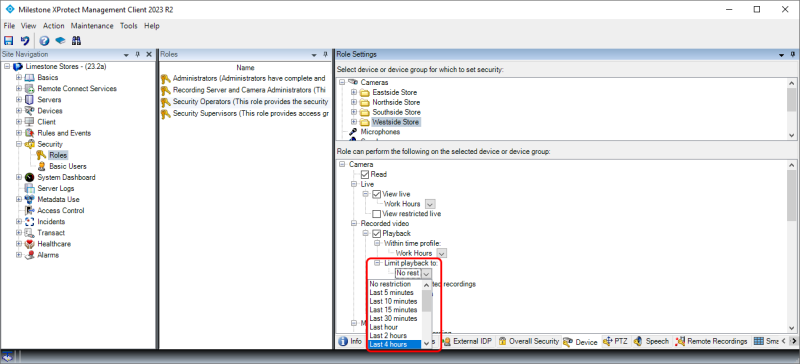The height and width of the screenshot is (364, 800).
Task: Click the Devices camera icon in navigation
Action: (x=30, y=111)
